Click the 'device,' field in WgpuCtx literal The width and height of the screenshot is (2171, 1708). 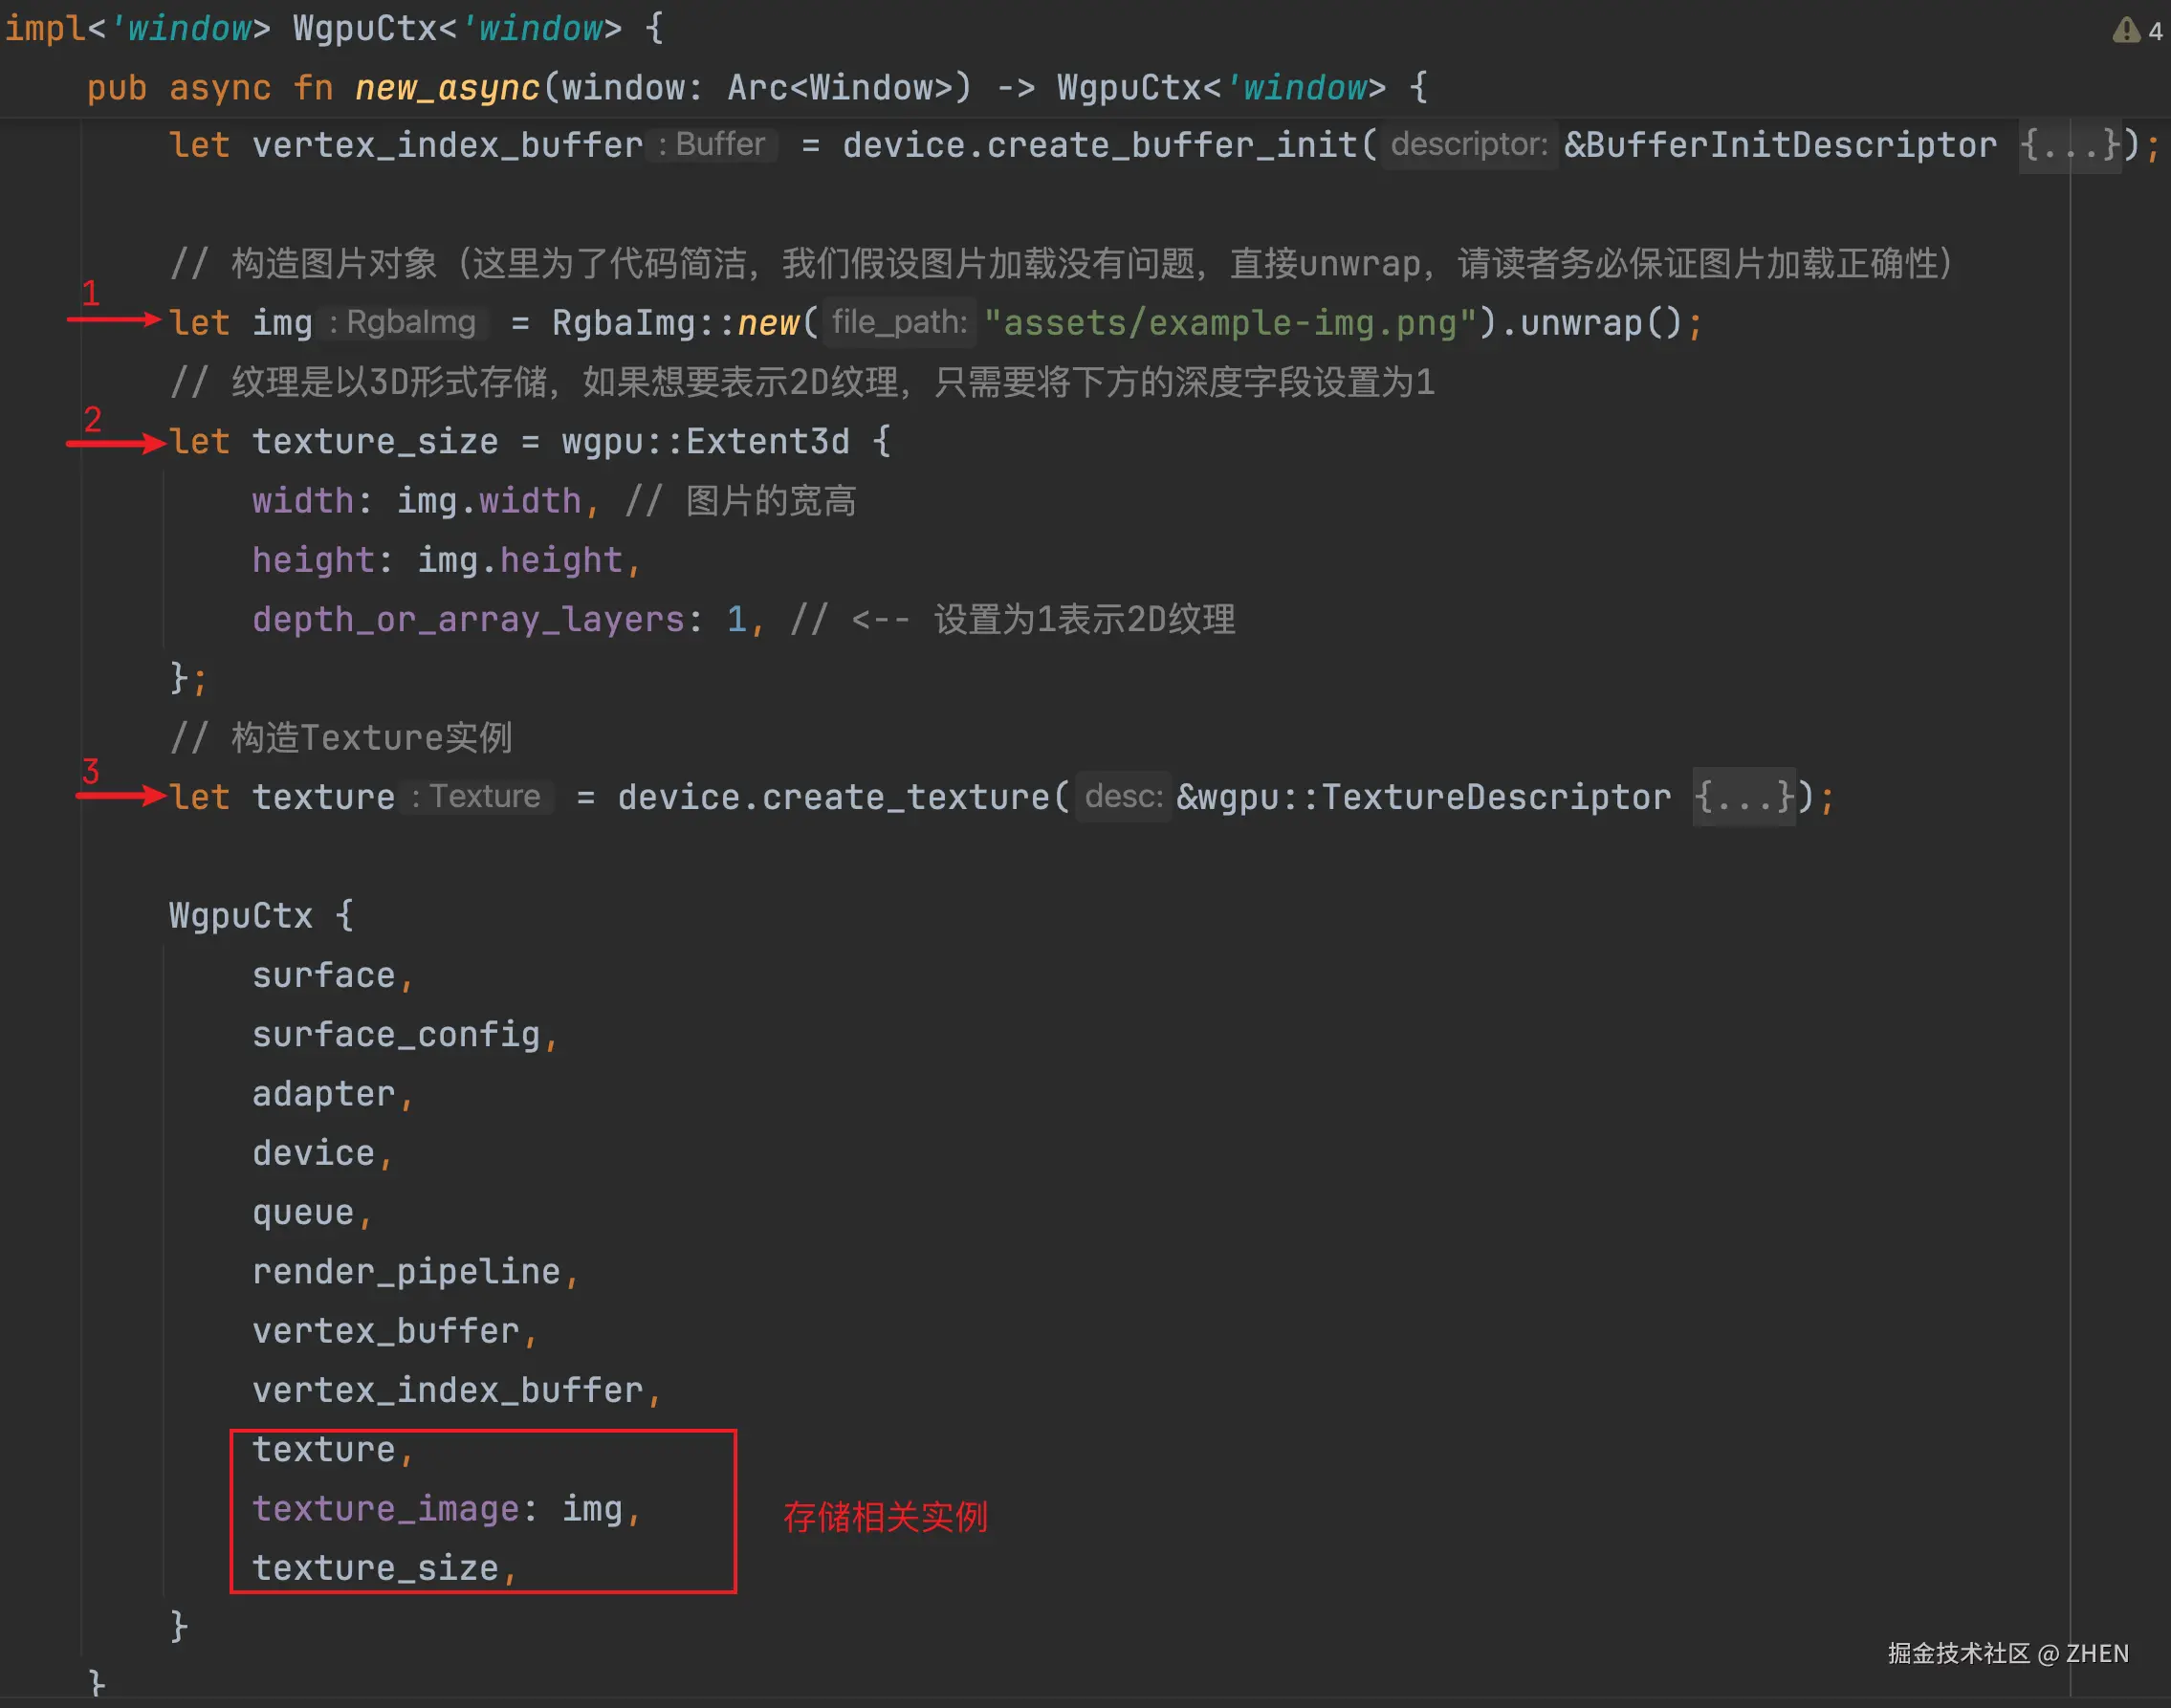coord(322,1153)
